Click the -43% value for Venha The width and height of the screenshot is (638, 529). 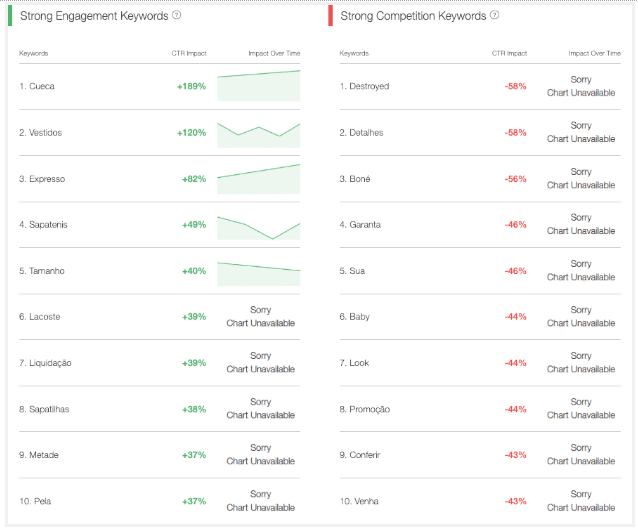click(516, 501)
